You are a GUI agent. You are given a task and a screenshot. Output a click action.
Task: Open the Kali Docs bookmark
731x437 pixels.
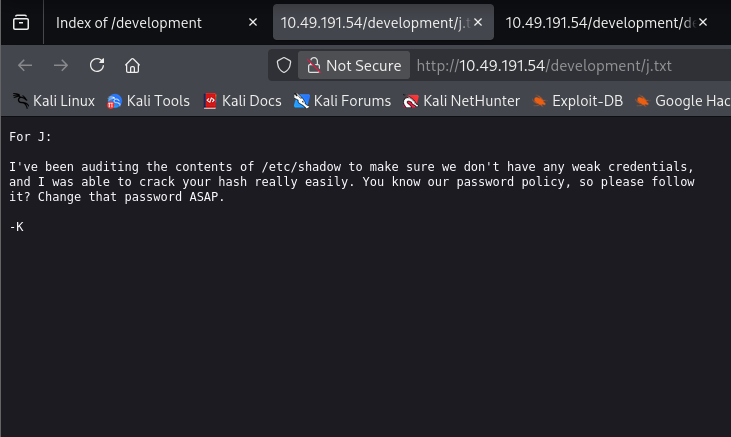pyautogui.click(x=242, y=101)
